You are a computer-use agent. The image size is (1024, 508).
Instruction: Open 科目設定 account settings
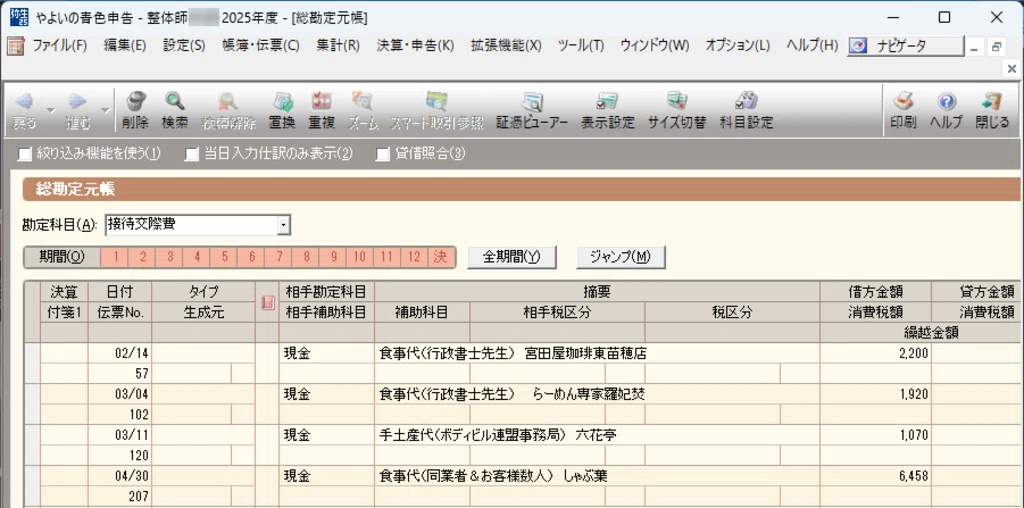(746, 101)
